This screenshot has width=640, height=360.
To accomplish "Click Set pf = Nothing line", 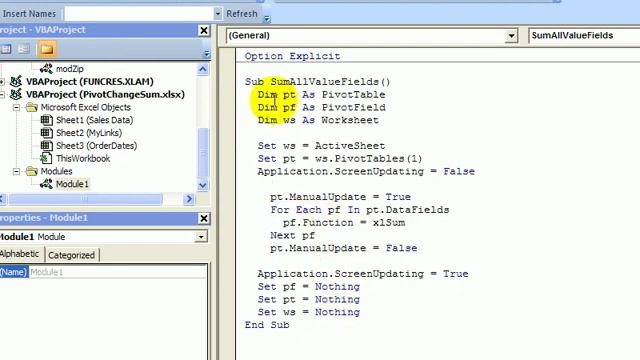I will click(309, 287).
